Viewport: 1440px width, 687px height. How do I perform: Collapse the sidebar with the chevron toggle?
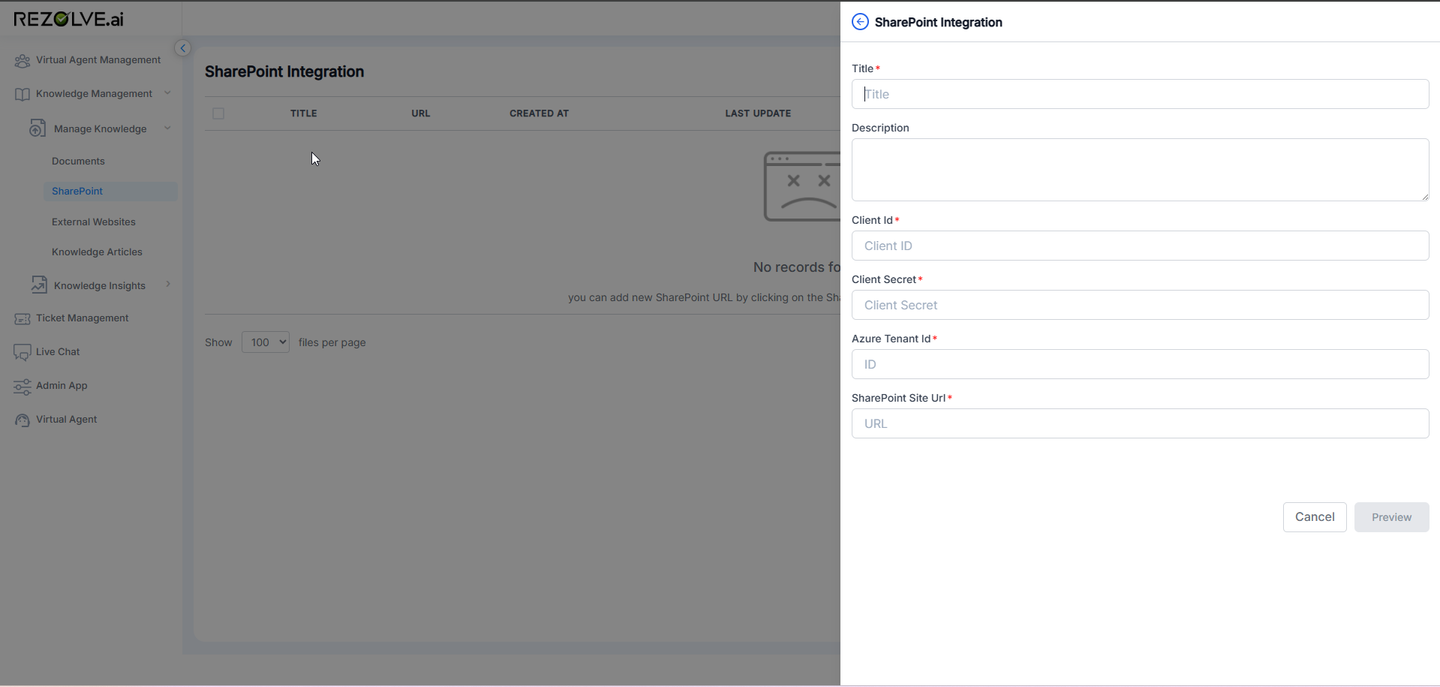pos(182,48)
